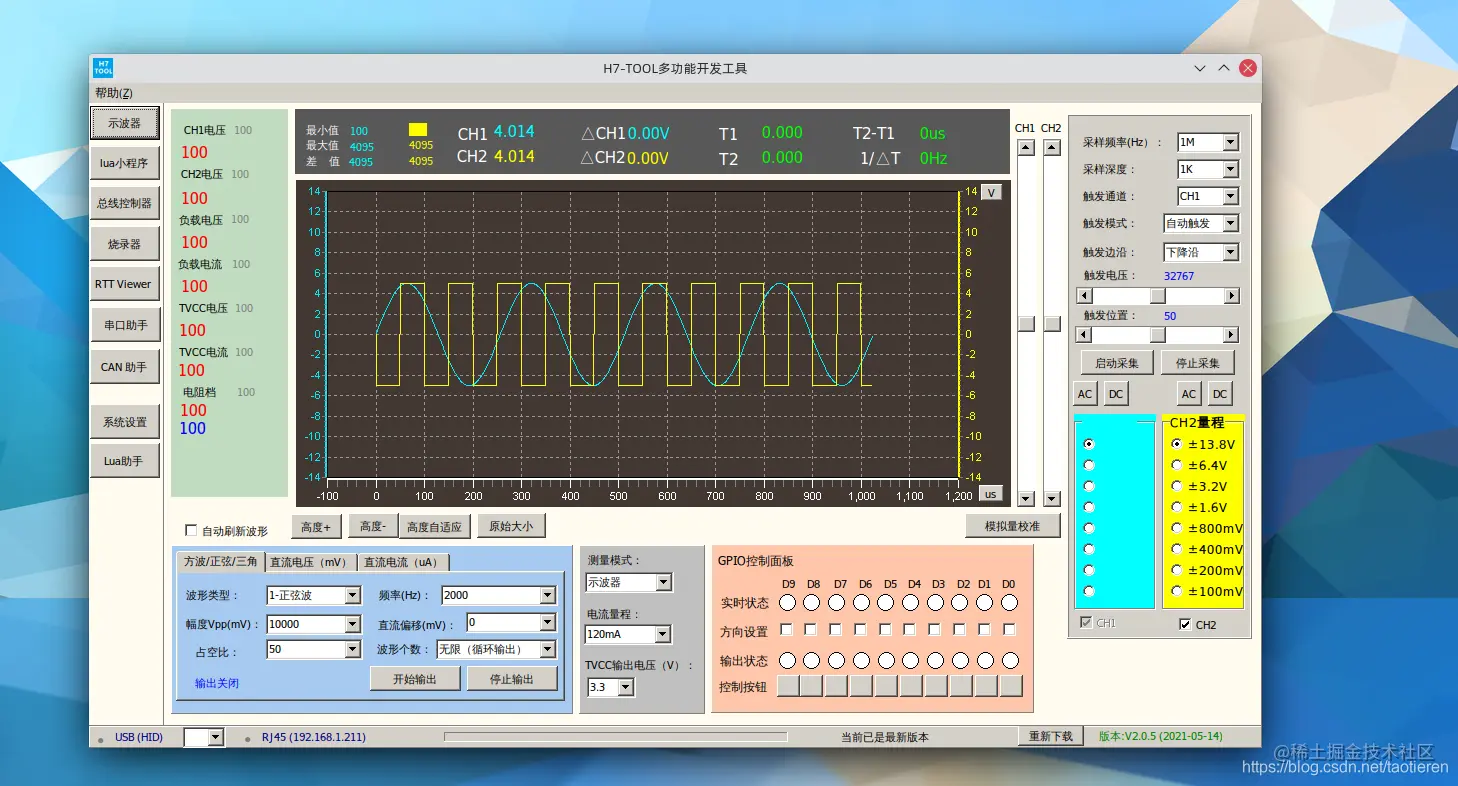
Task: Click 高度自适应 button
Action: [435, 527]
